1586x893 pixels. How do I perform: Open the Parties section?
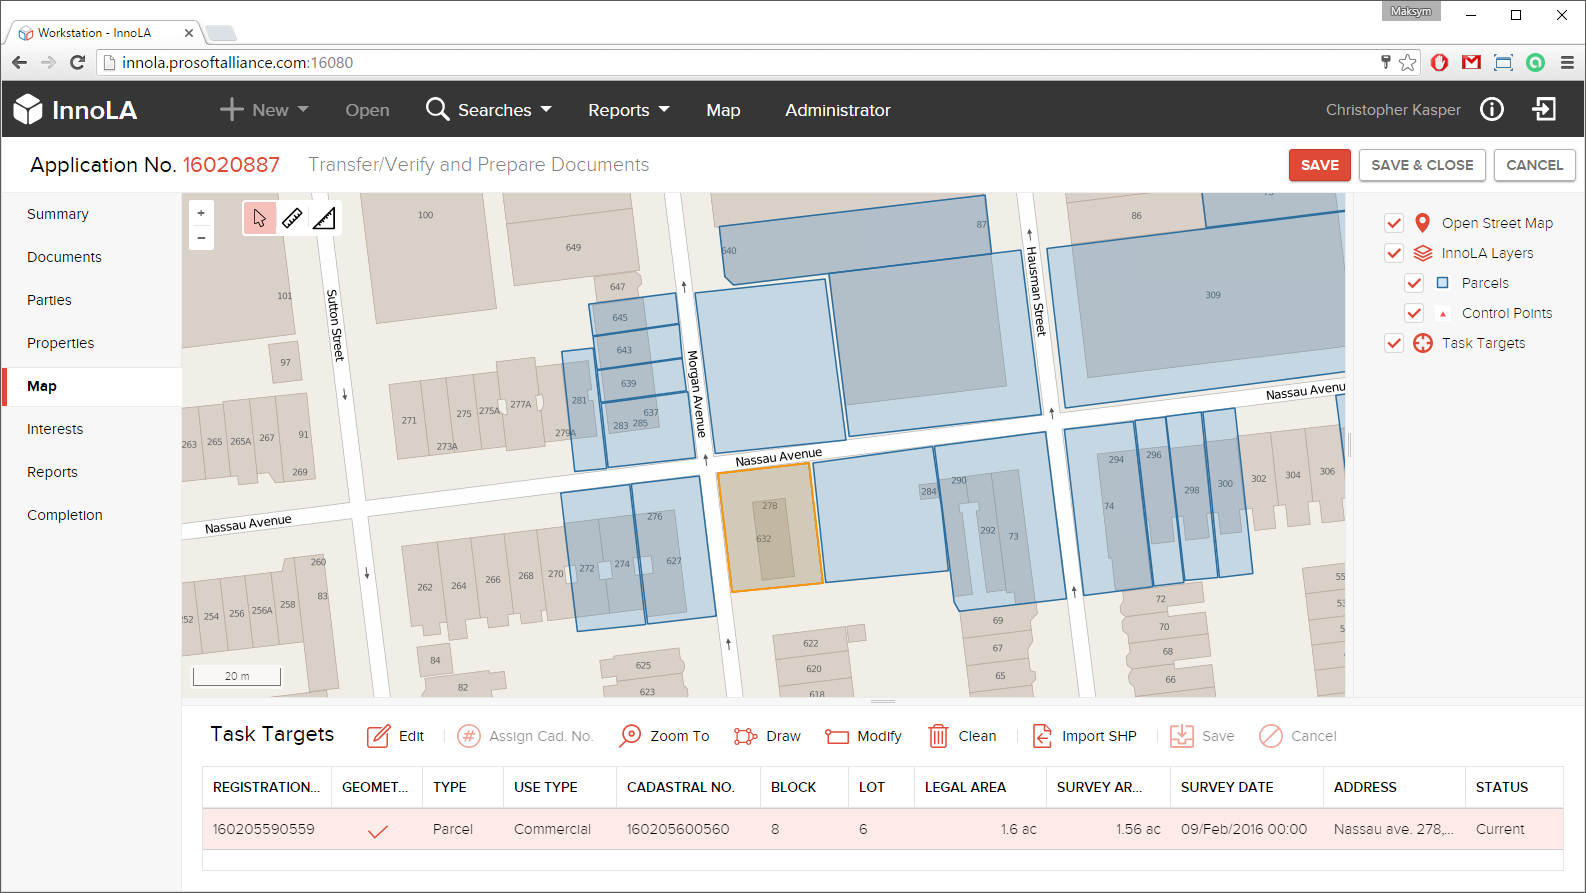coord(49,300)
